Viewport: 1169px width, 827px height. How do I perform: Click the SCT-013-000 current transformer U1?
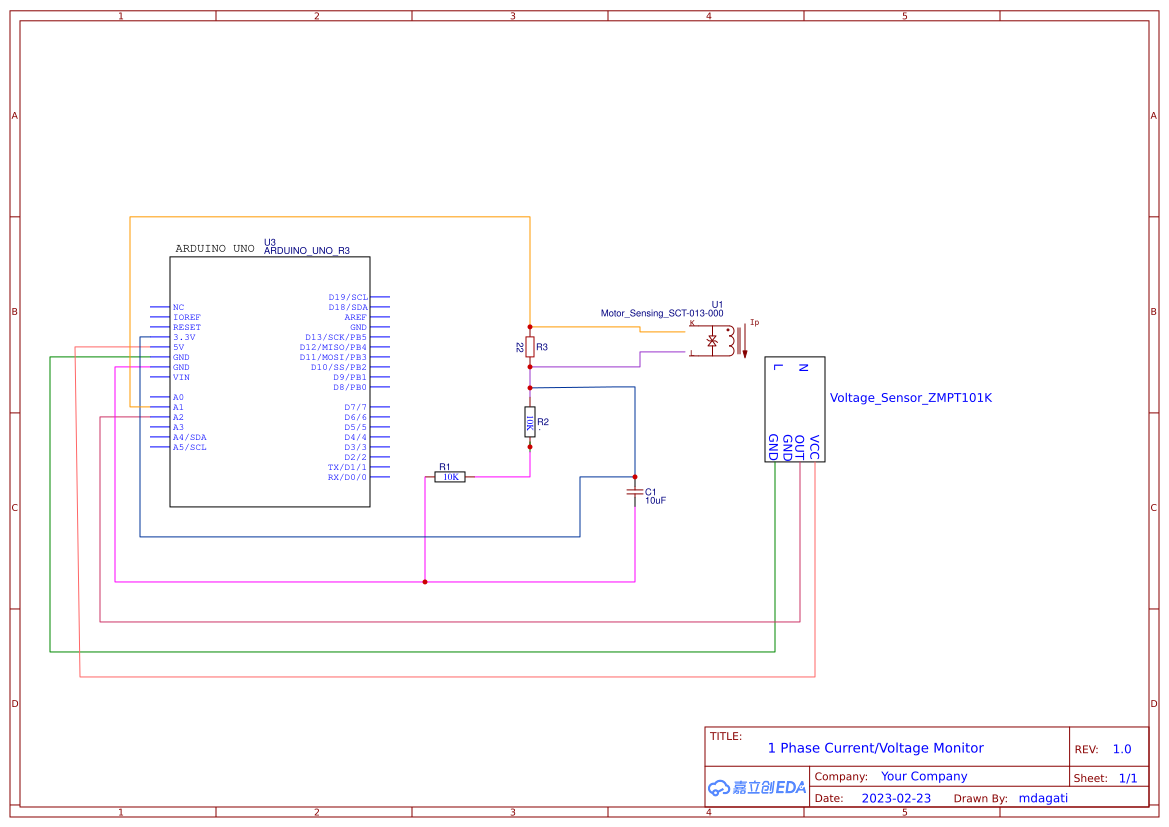coord(713,342)
